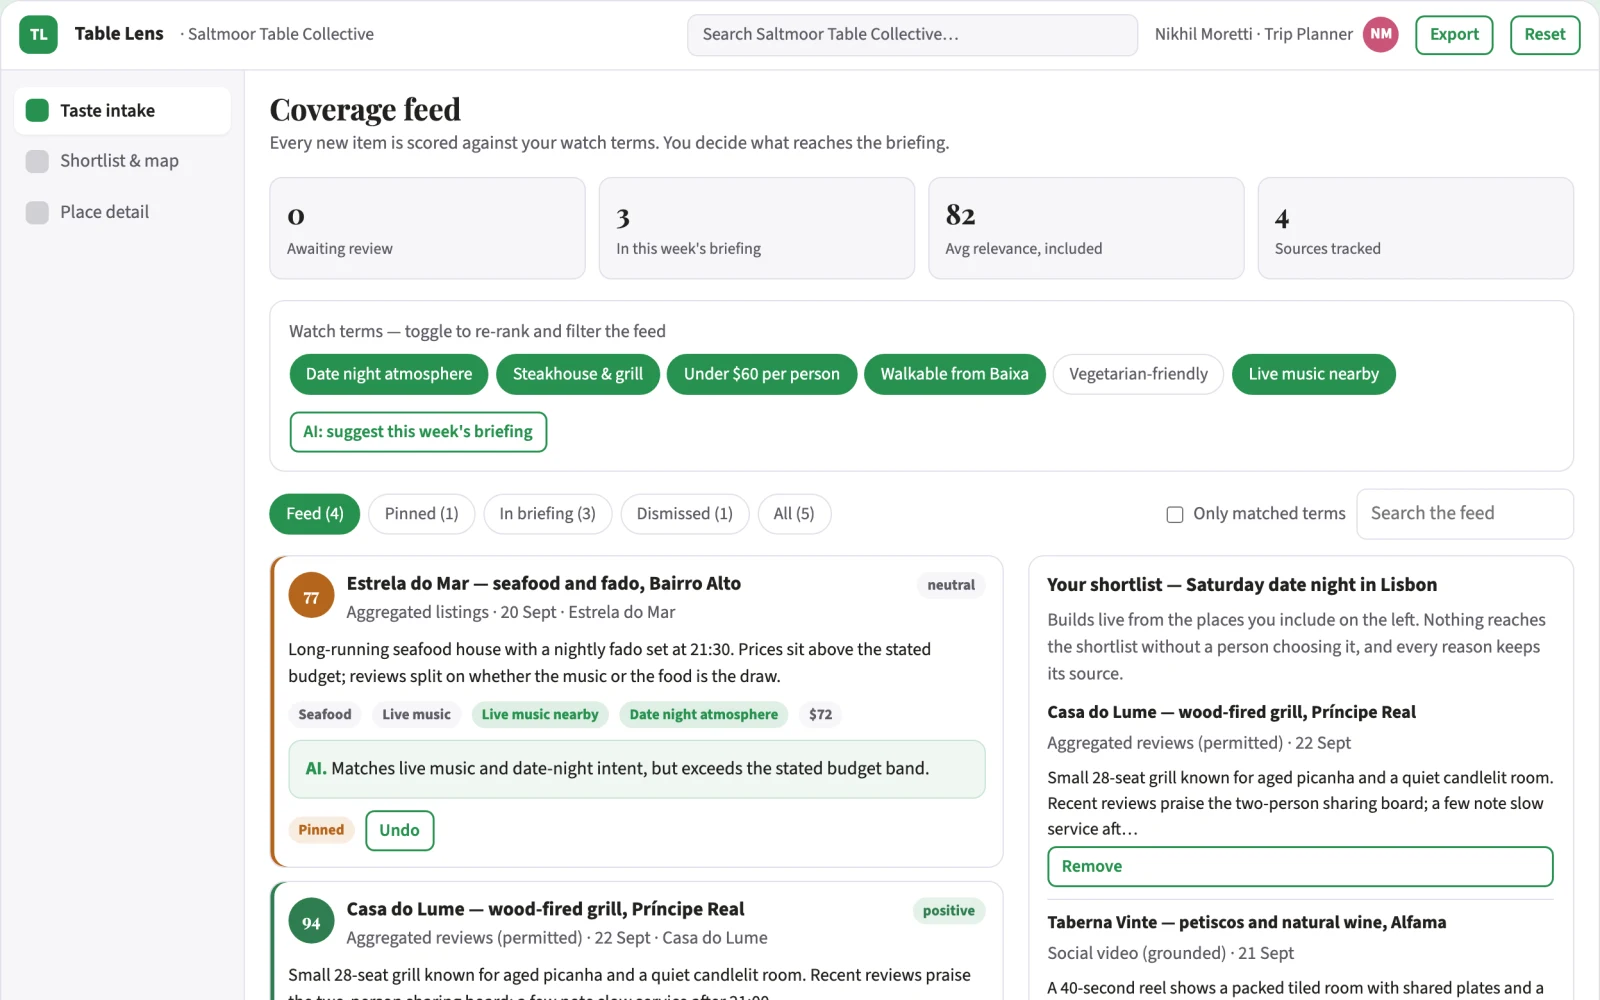Click the 94 relevance score badge
Image resolution: width=1600 pixels, height=1000 pixels.
point(311,922)
